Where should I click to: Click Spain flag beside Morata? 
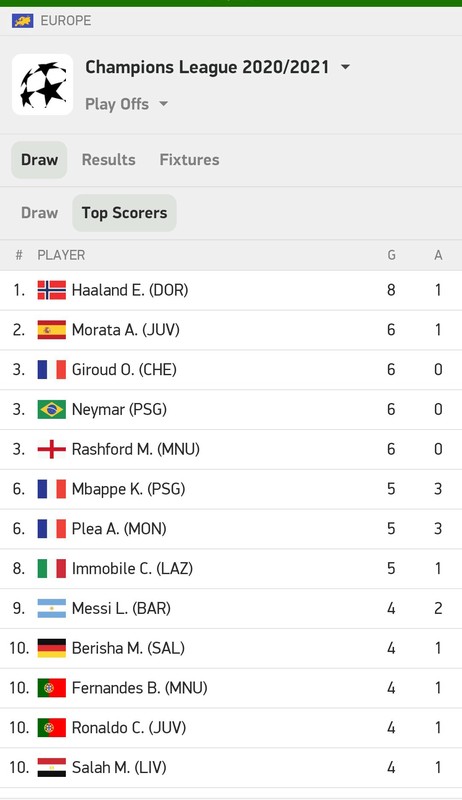(52, 330)
